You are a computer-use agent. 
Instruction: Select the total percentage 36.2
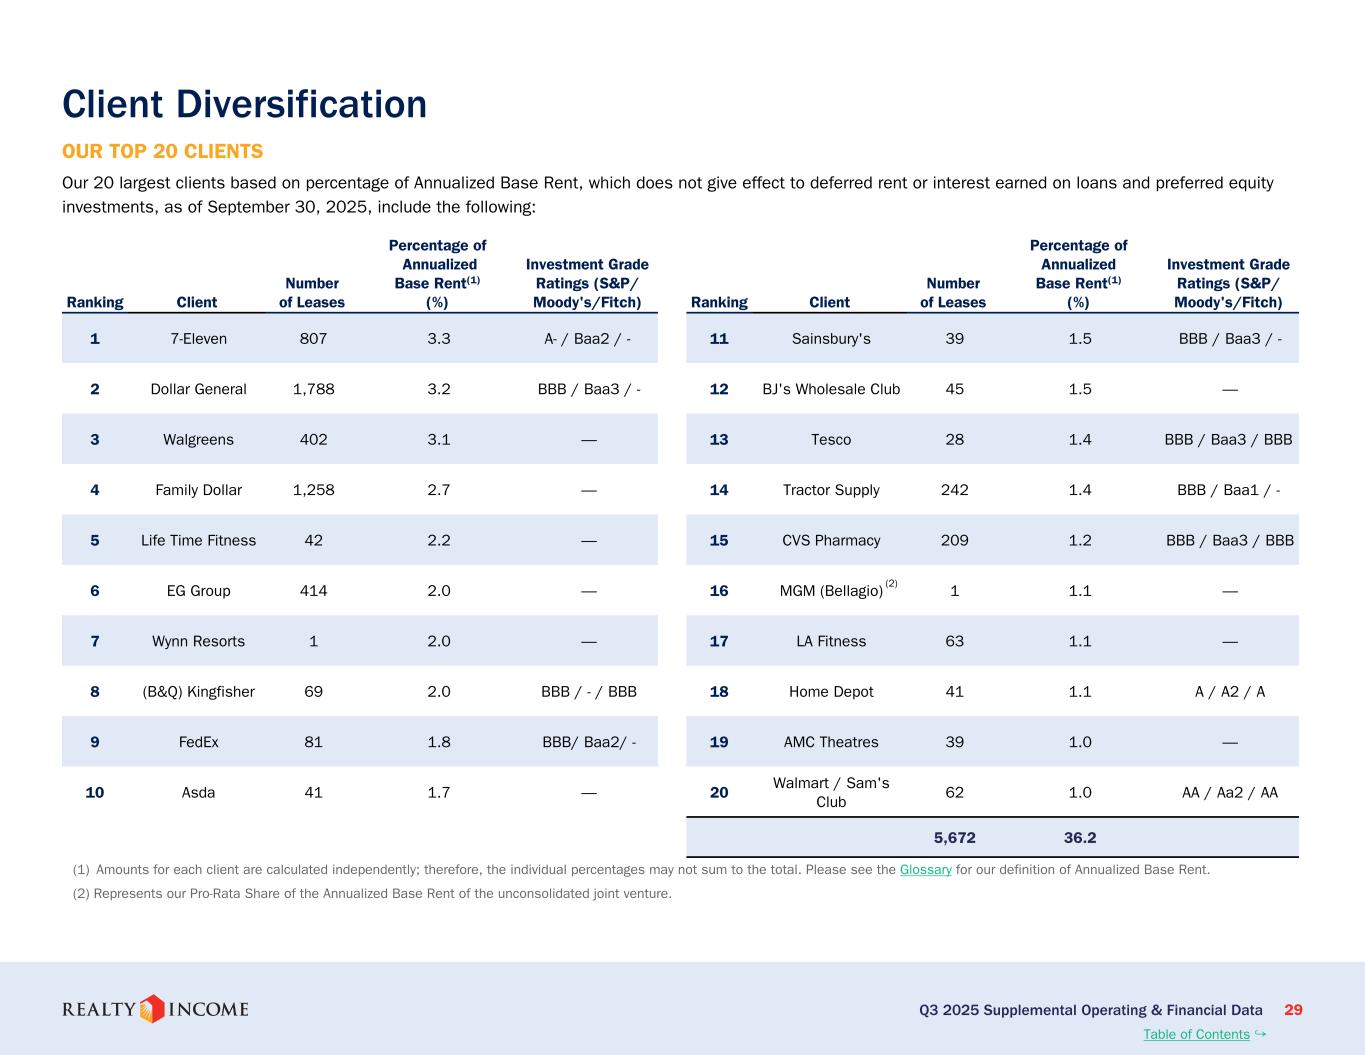pos(1079,838)
